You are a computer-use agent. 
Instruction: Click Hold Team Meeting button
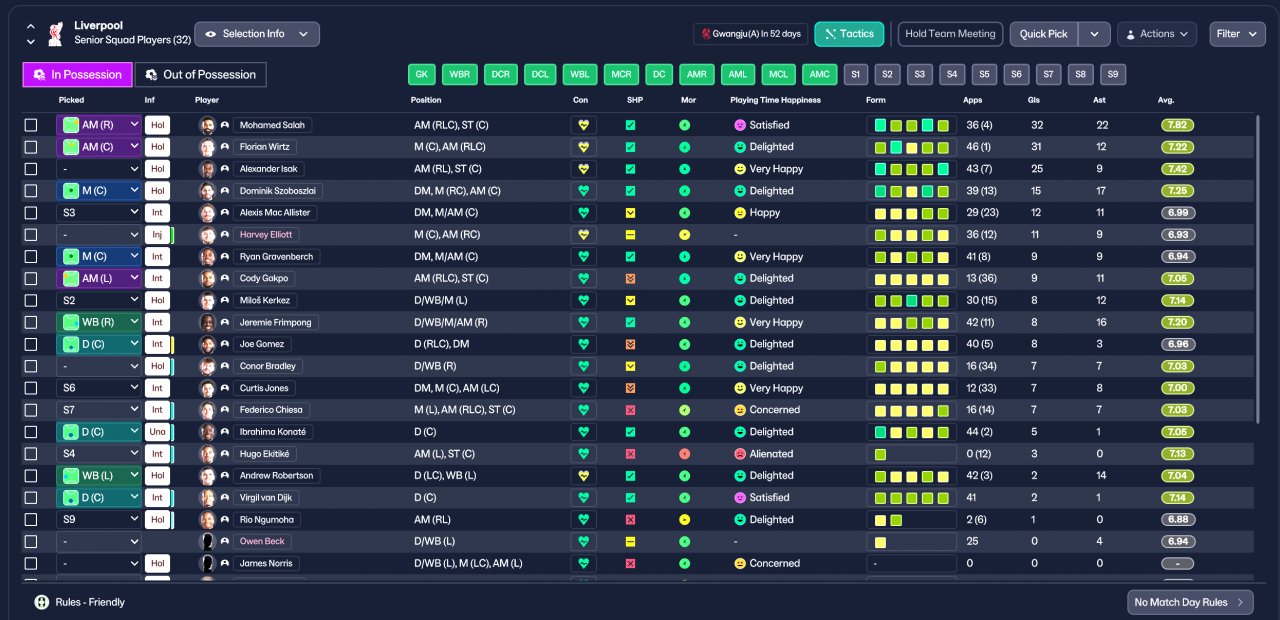point(950,34)
